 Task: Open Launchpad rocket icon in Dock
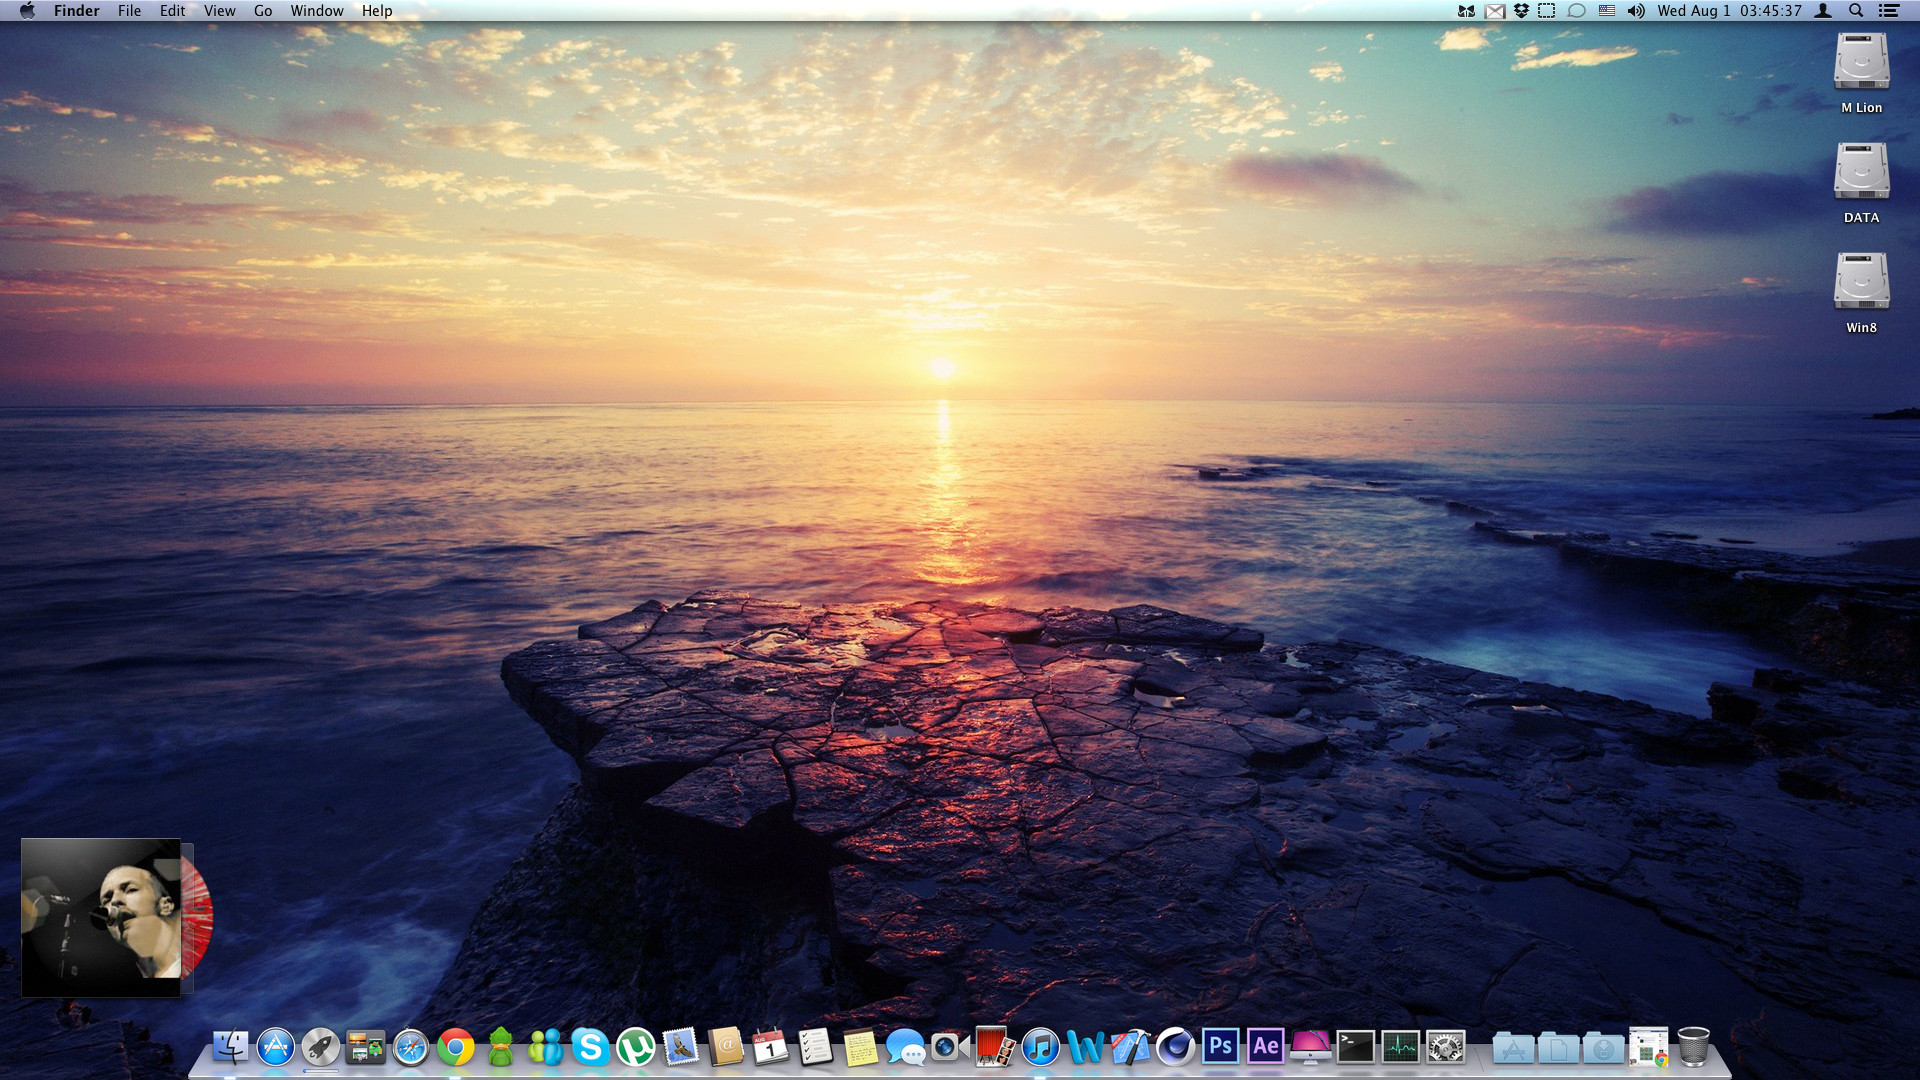click(321, 1047)
